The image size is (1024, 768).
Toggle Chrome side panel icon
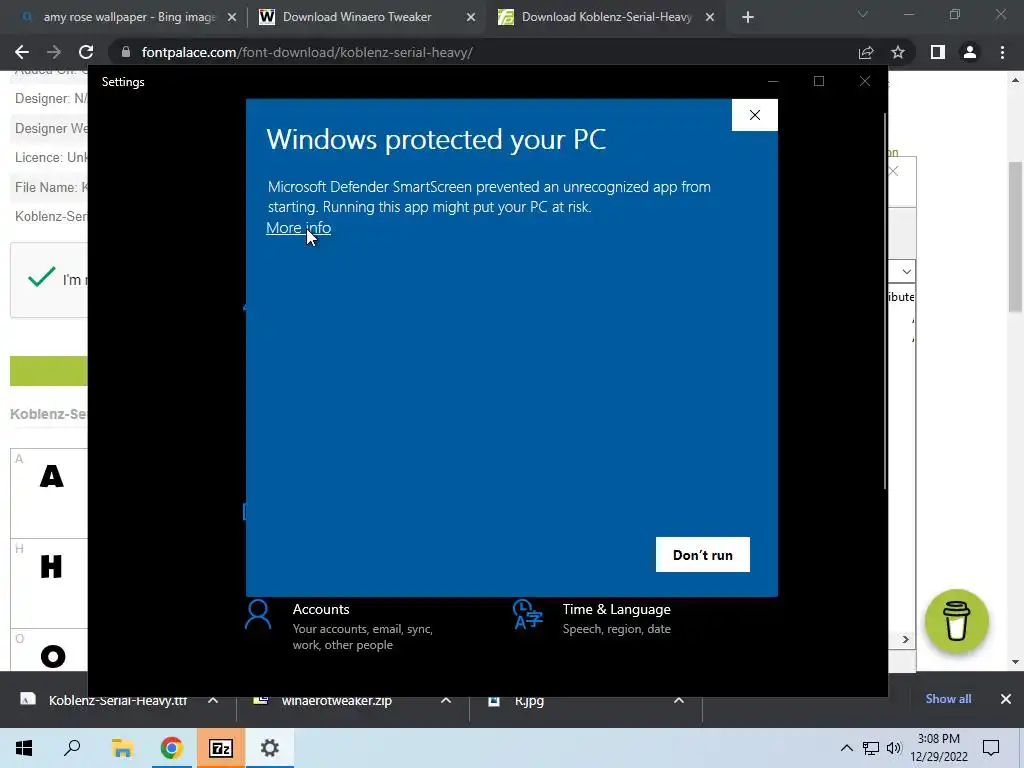[x=938, y=52]
